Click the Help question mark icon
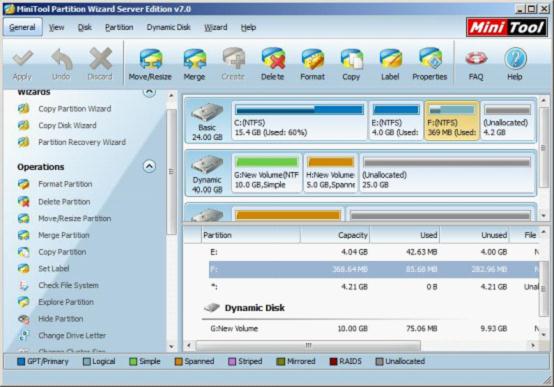This screenshot has height=387, width=554. [x=515, y=59]
